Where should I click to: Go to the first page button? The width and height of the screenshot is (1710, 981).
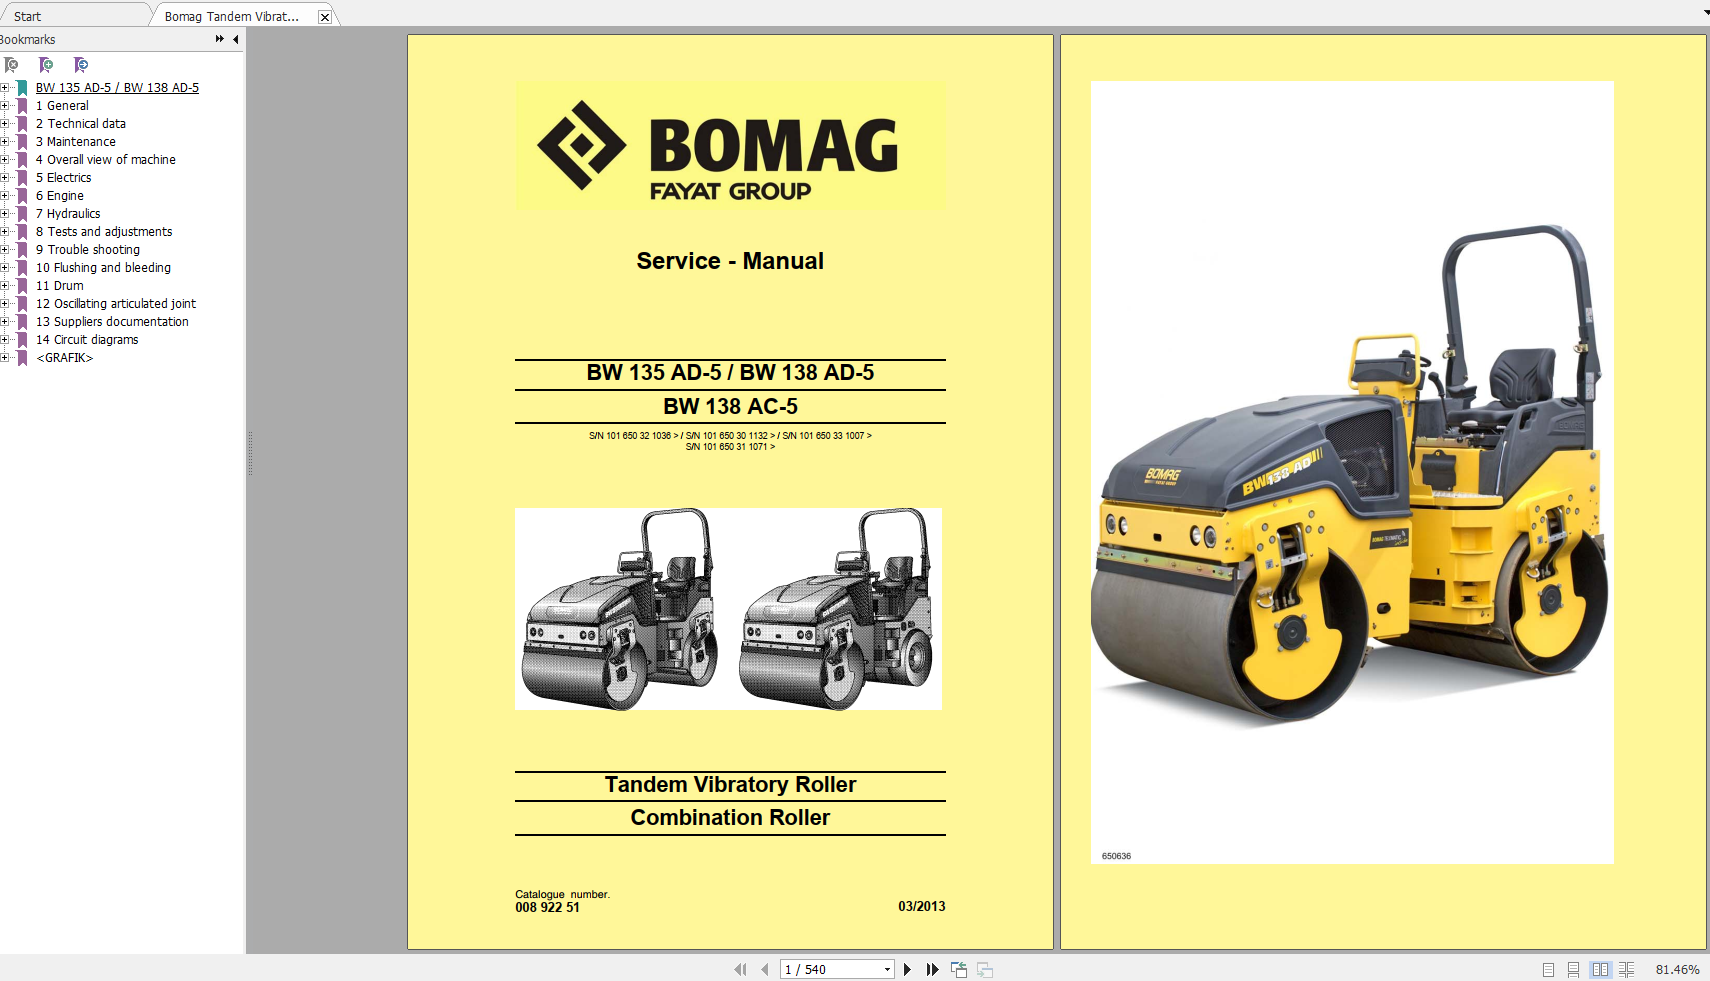[x=740, y=969]
